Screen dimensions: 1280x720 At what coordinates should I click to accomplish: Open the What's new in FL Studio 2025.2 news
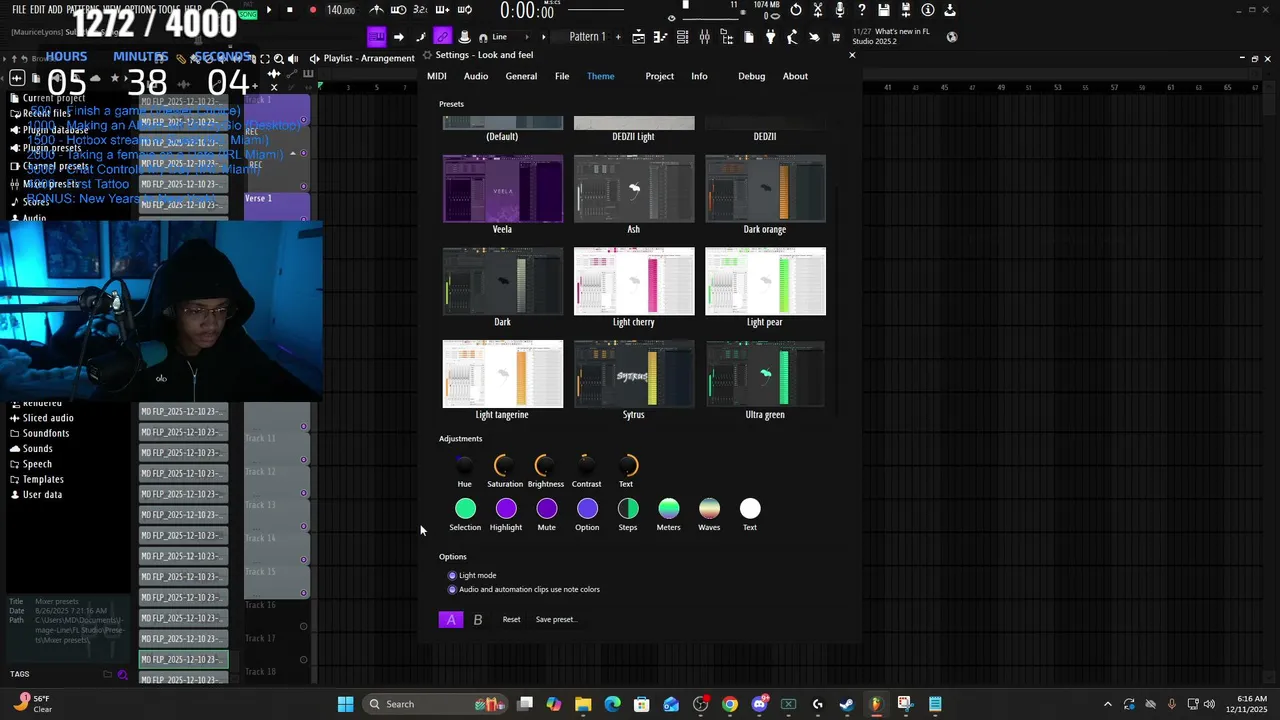click(x=891, y=37)
